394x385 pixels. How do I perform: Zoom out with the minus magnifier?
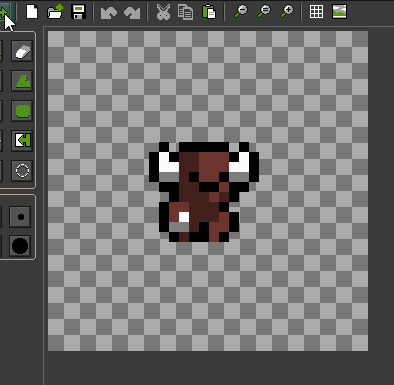click(x=241, y=12)
